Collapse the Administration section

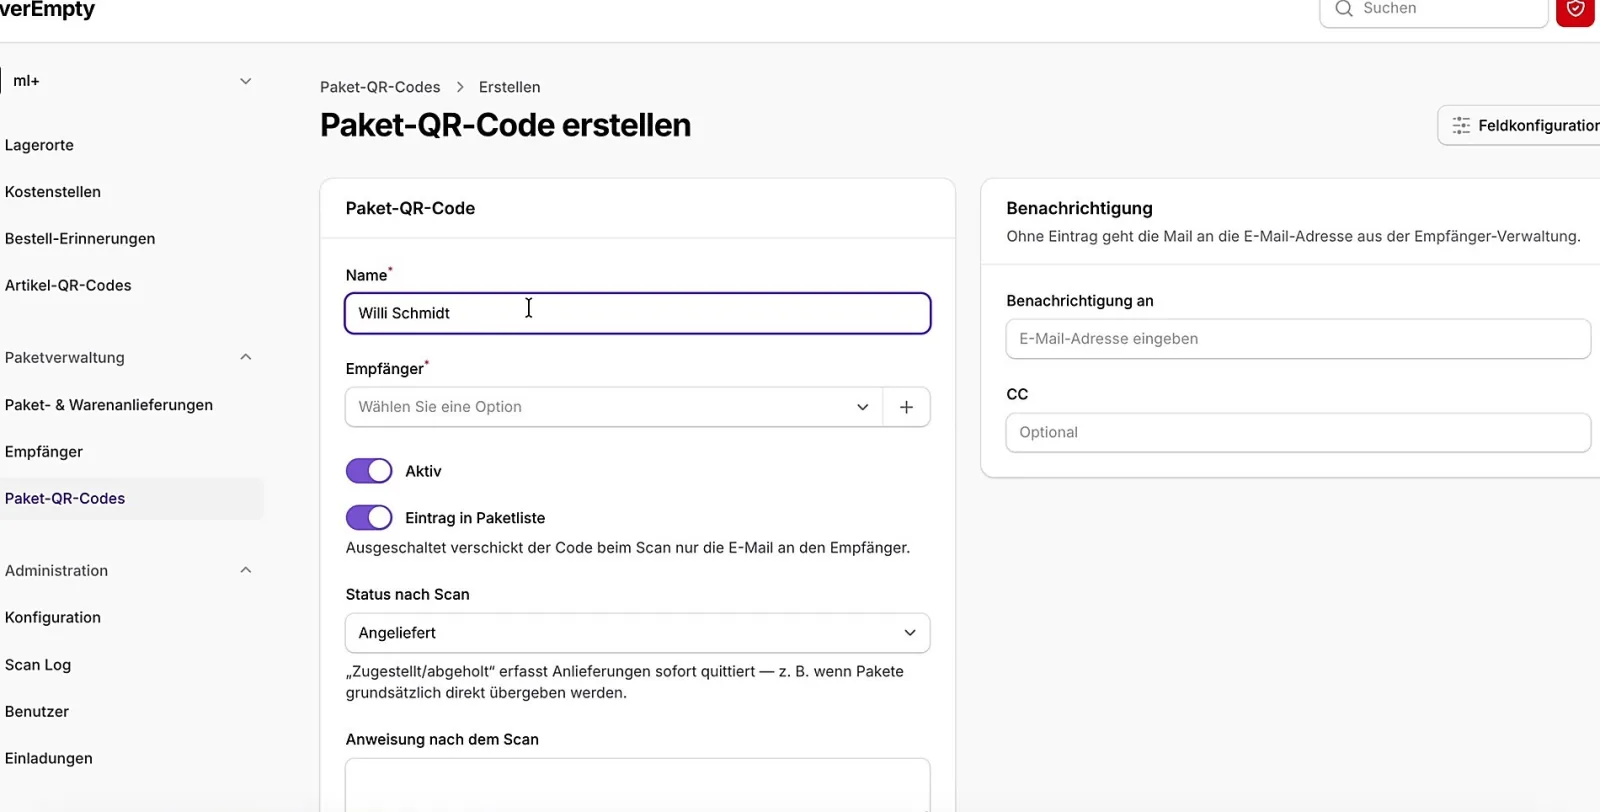(246, 571)
